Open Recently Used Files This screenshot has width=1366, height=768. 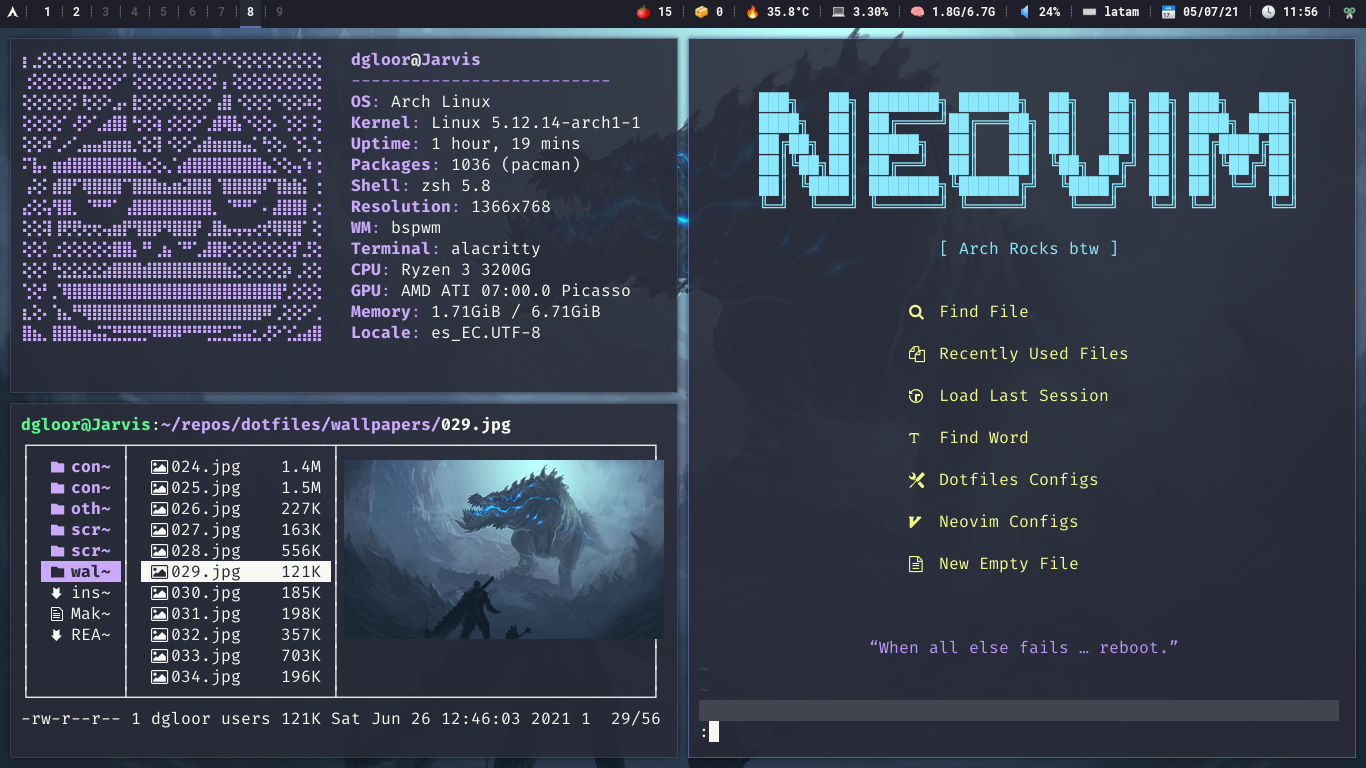click(1033, 354)
